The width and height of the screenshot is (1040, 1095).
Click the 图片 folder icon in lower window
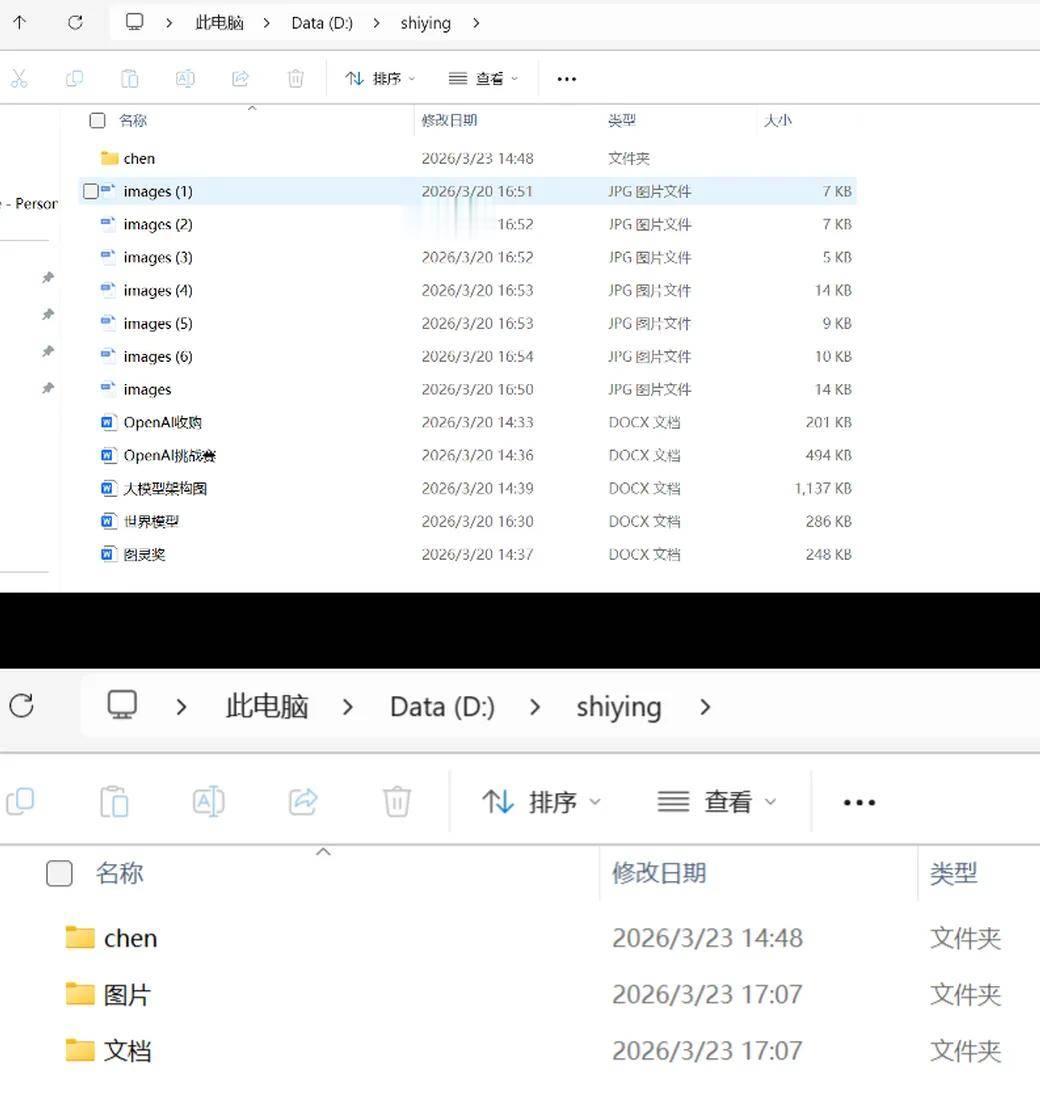pyautogui.click(x=80, y=994)
